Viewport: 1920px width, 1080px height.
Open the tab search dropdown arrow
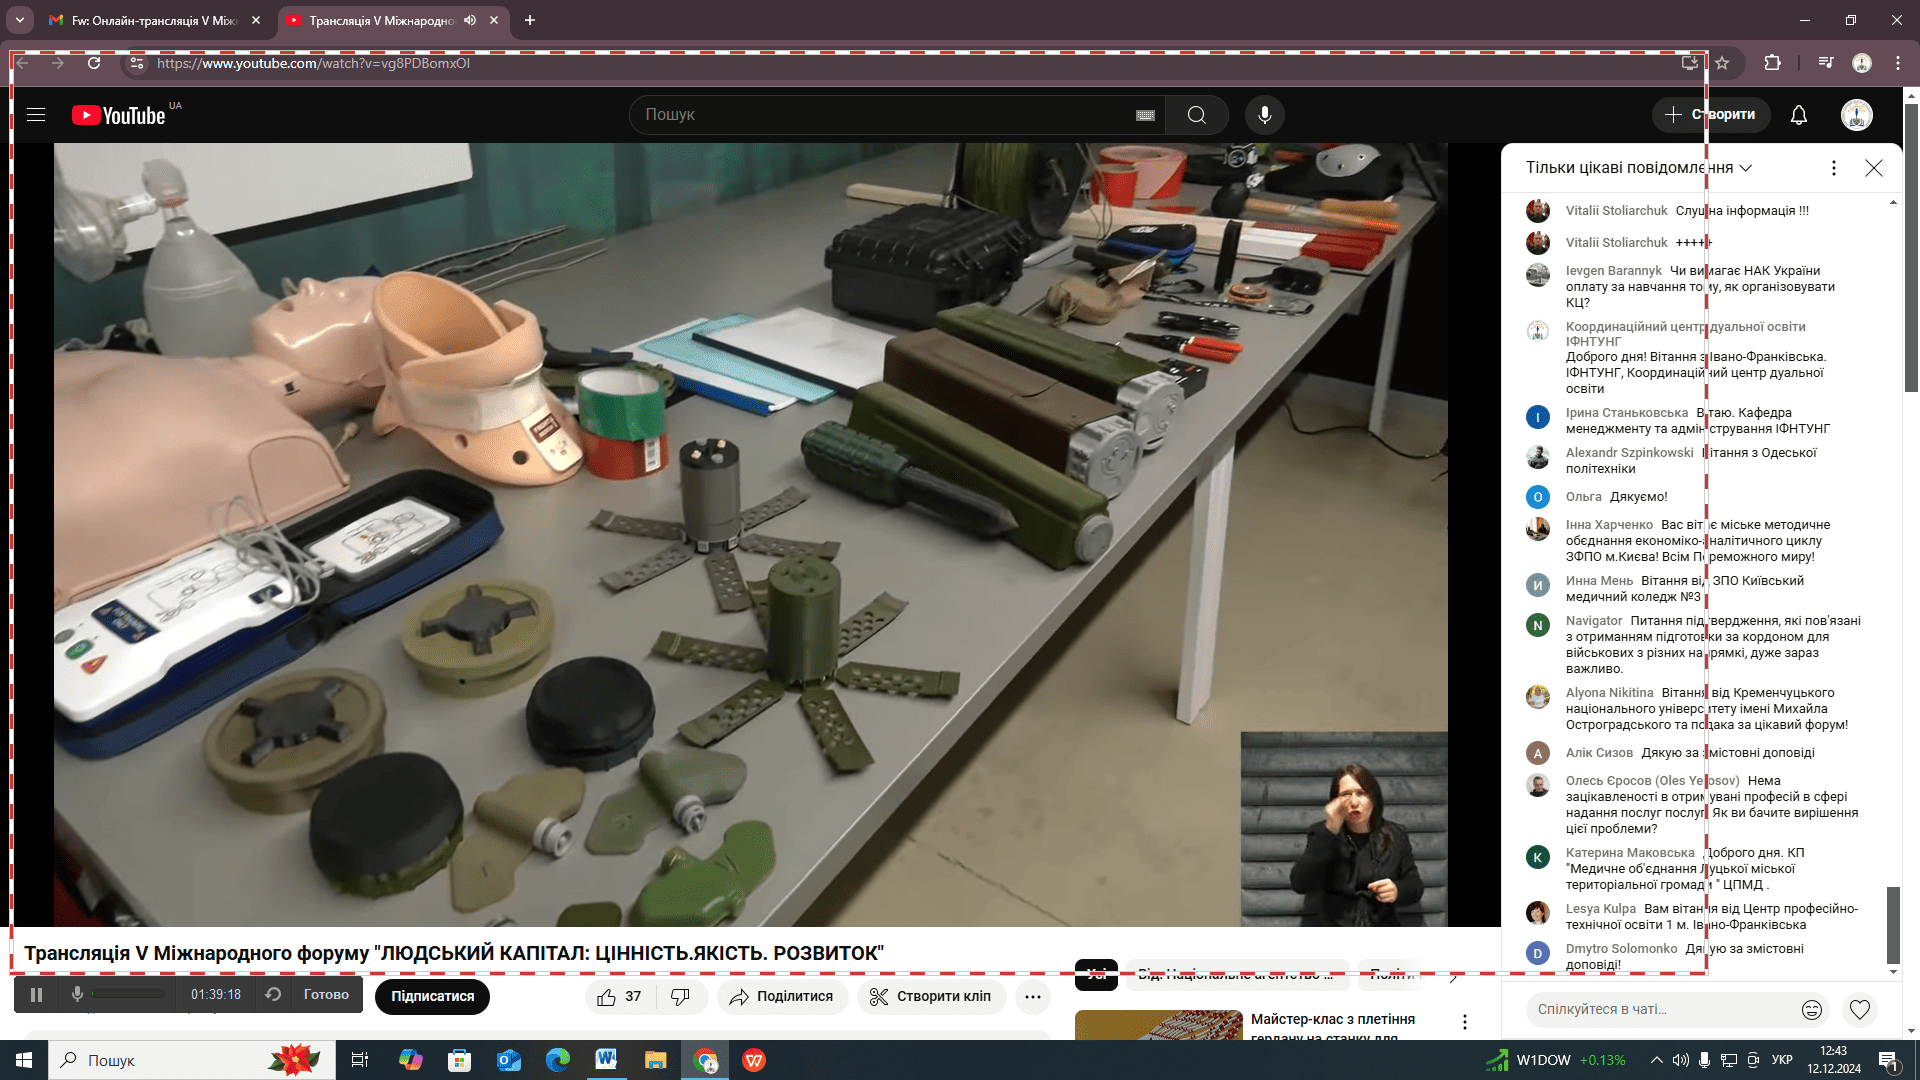pos(19,20)
